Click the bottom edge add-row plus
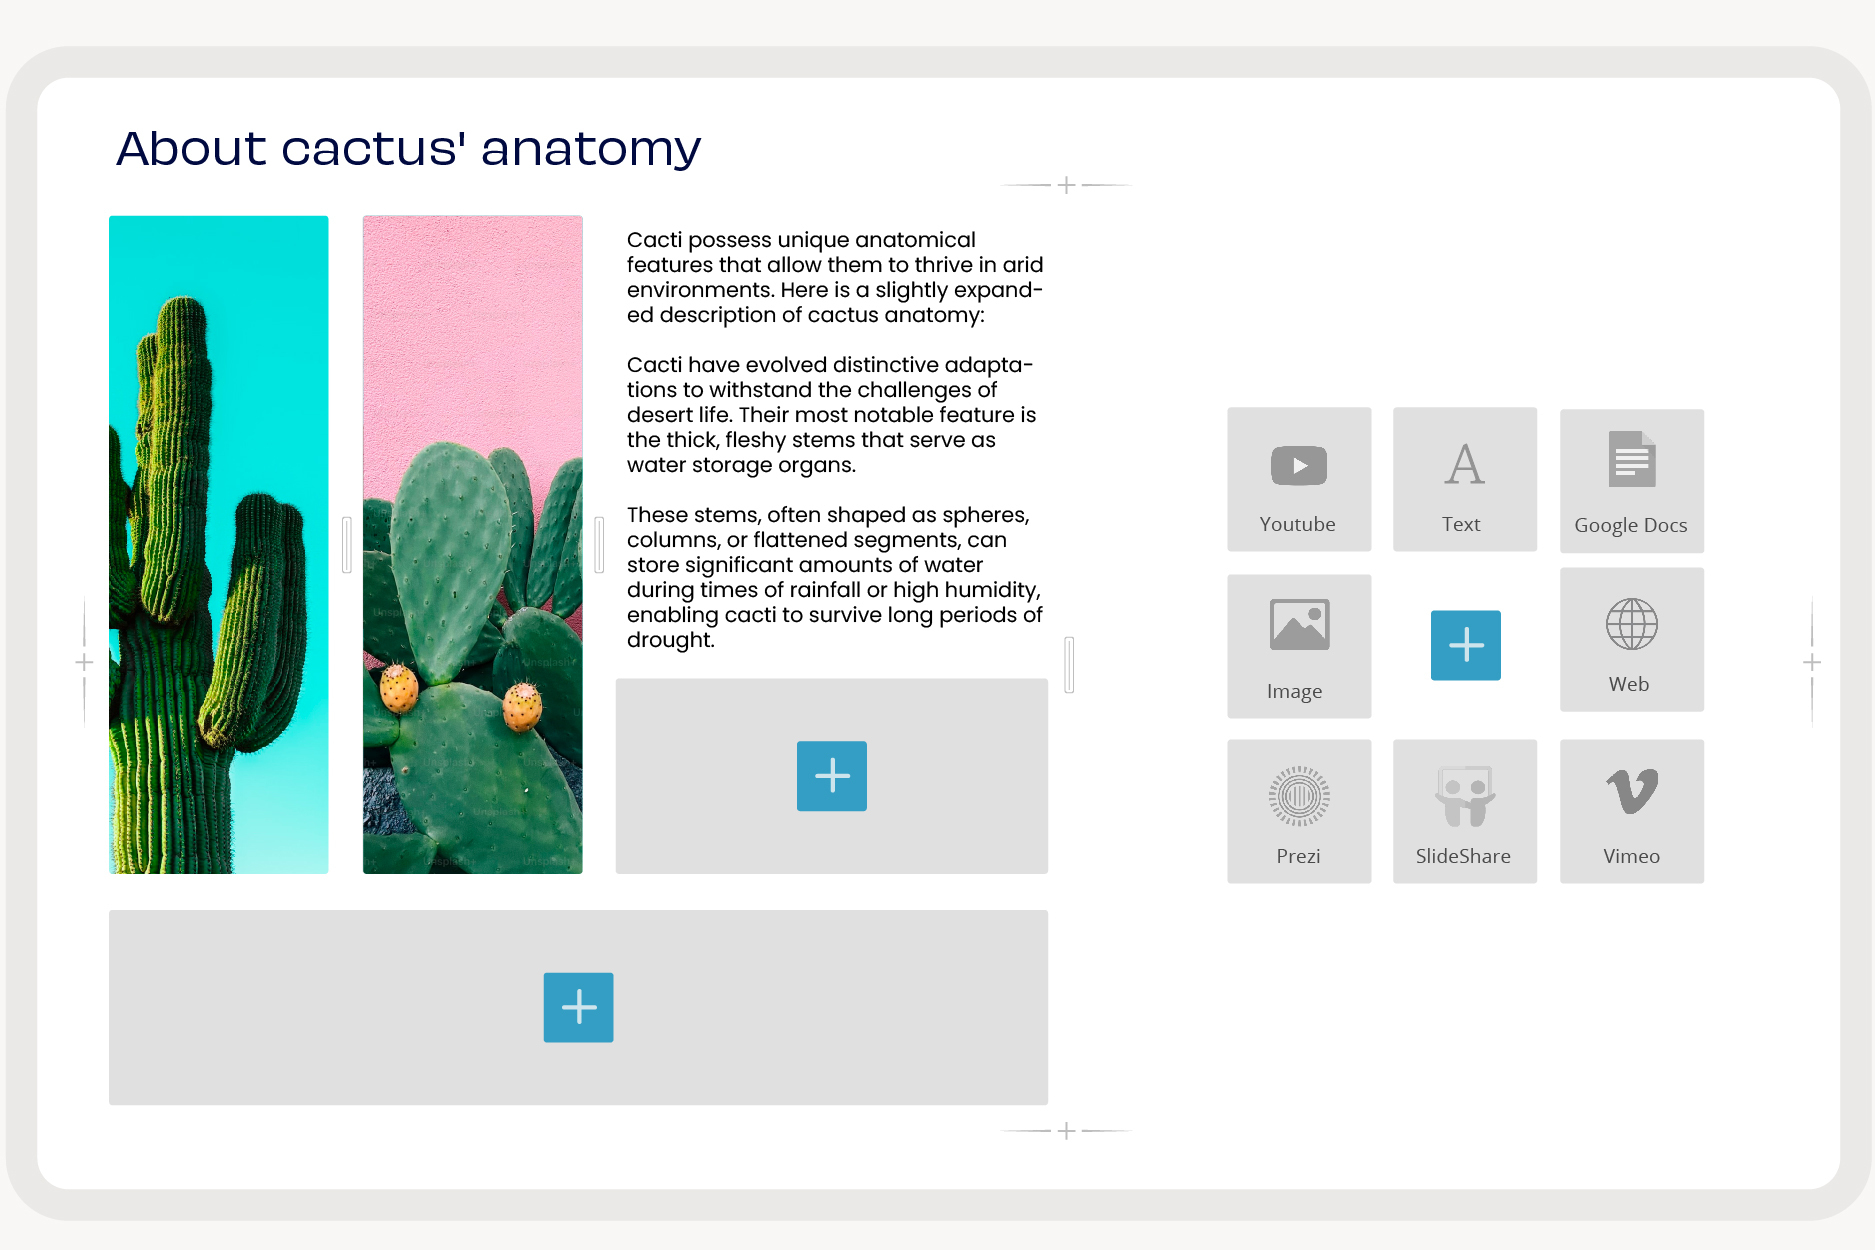This screenshot has height=1250, width=1875. pyautogui.click(x=1066, y=1131)
